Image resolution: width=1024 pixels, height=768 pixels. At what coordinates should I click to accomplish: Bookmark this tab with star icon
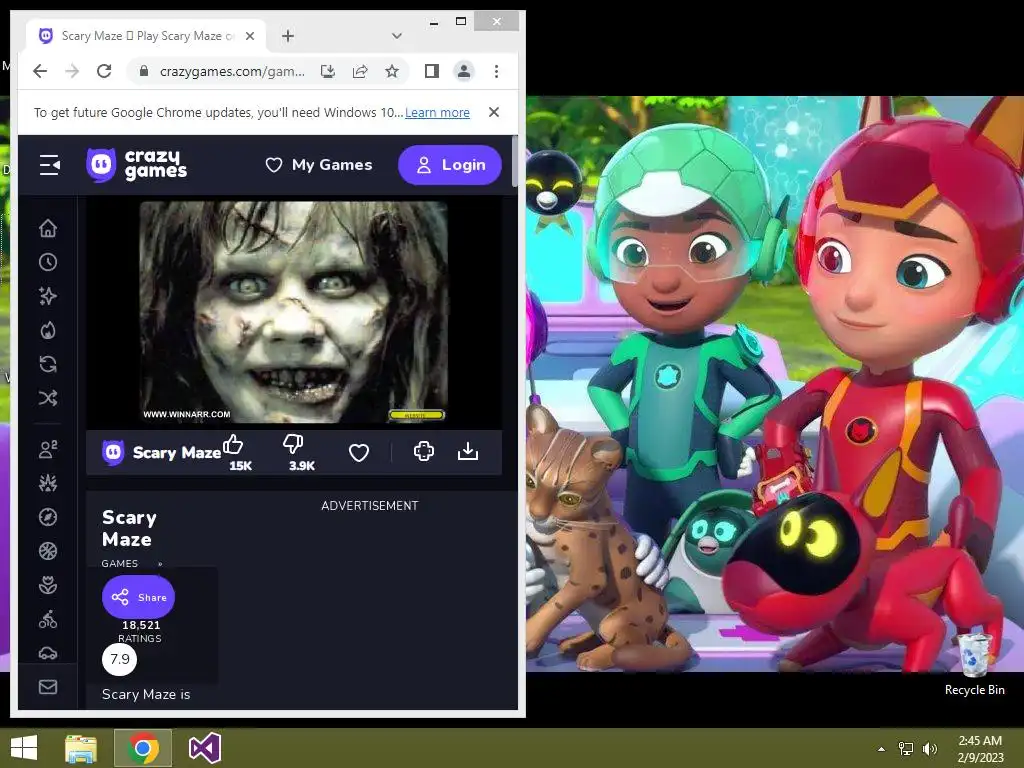pos(392,71)
